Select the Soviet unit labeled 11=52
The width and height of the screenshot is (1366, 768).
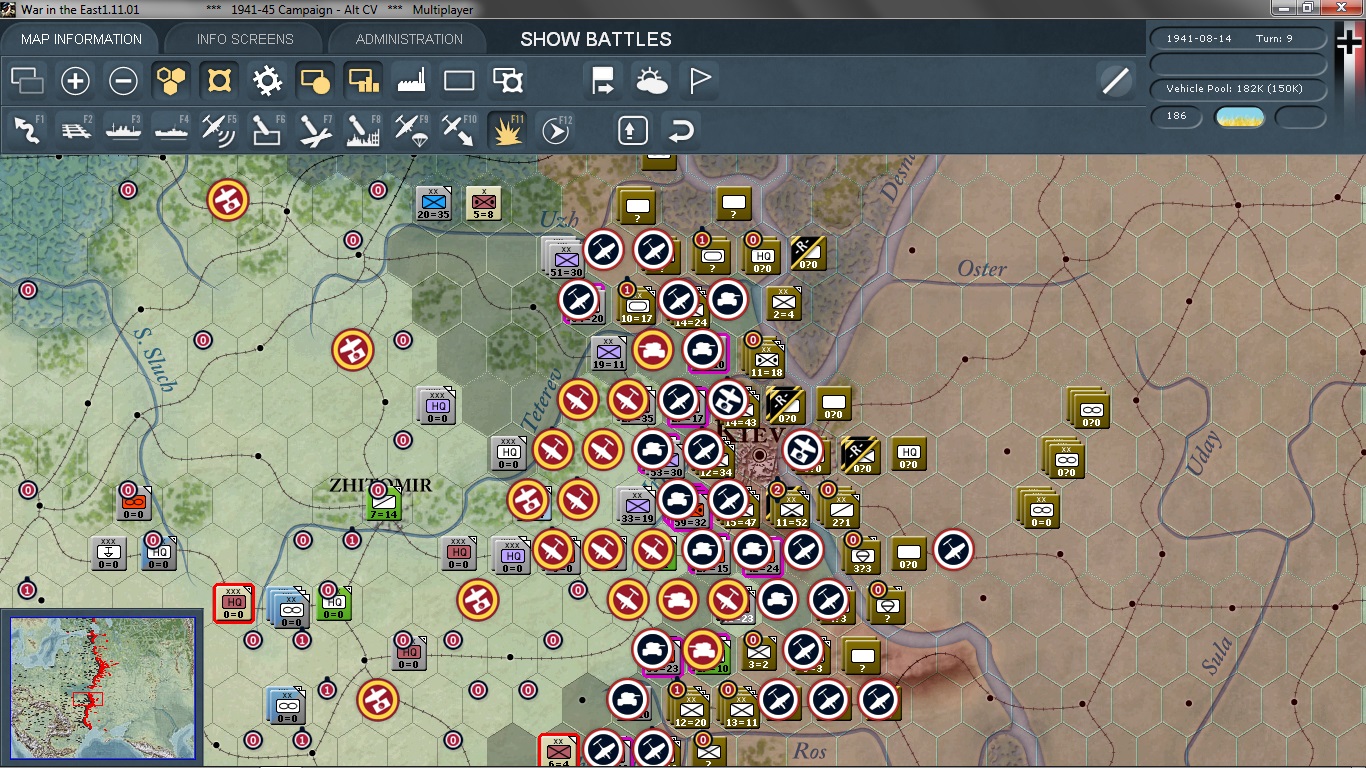click(791, 510)
